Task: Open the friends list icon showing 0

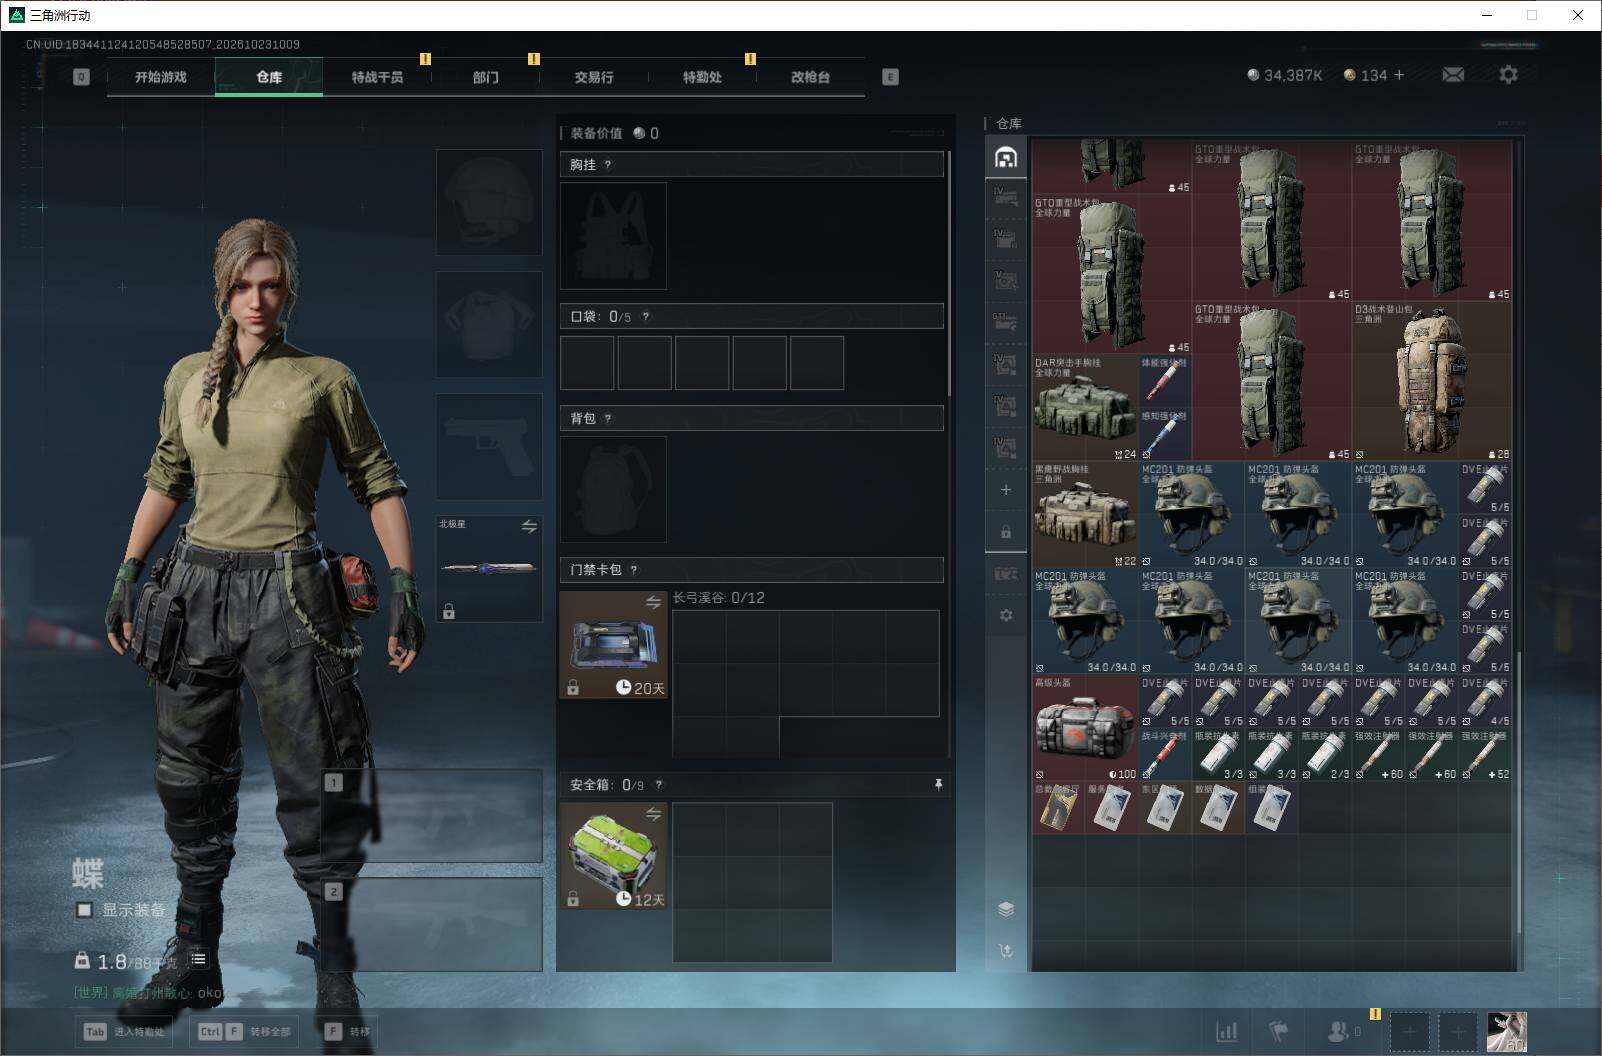Action: pyautogui.click(x=1343, y=1031)
